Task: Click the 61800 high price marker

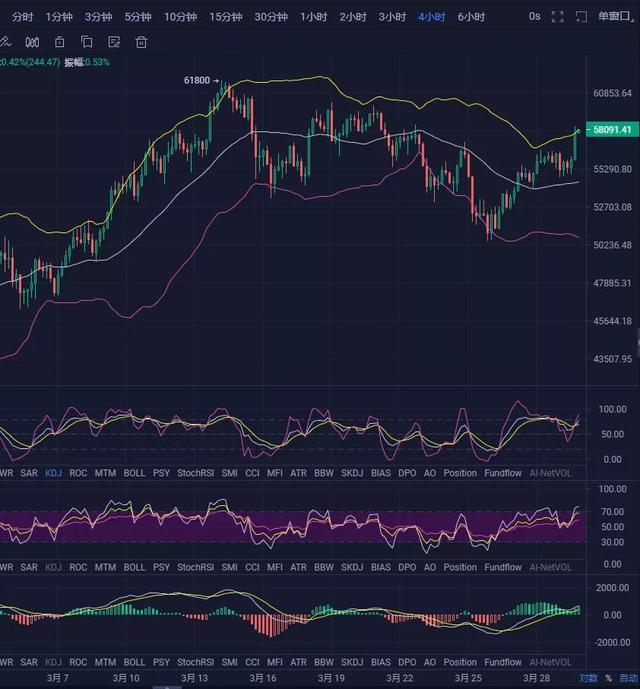Action: [197, 80]
